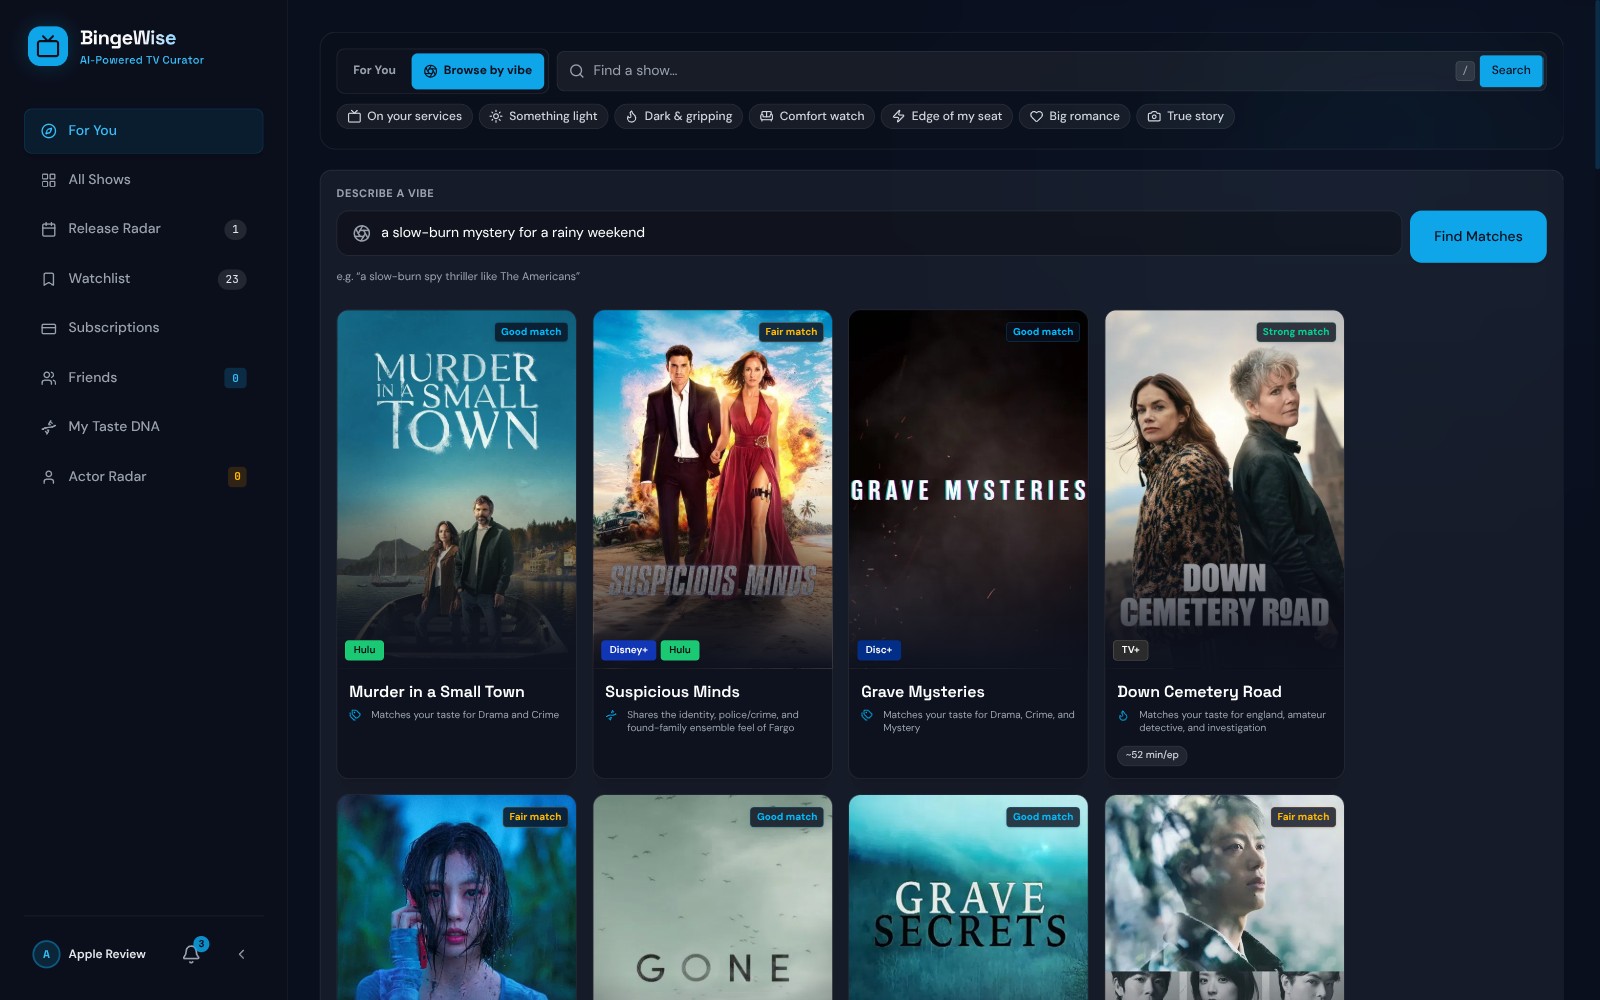Click the Watchlist bookmark icon
Screen dimensions: 1600x1000
[x=48, y=279]
